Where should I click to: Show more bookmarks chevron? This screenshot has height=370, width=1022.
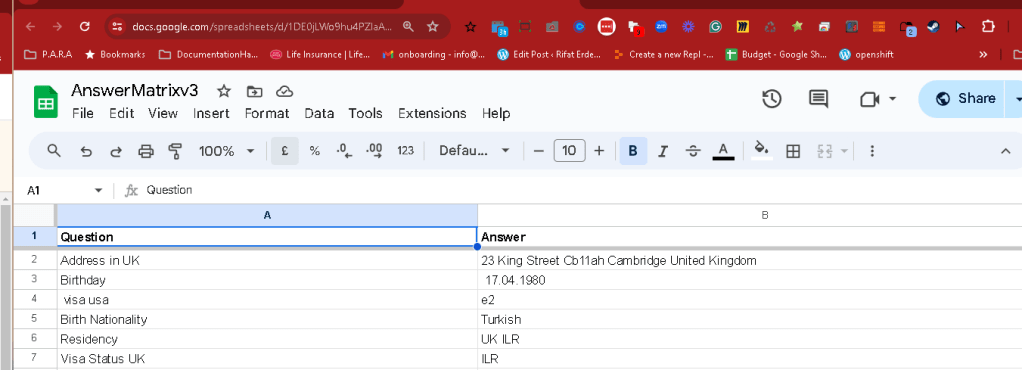tap(983, 55)
